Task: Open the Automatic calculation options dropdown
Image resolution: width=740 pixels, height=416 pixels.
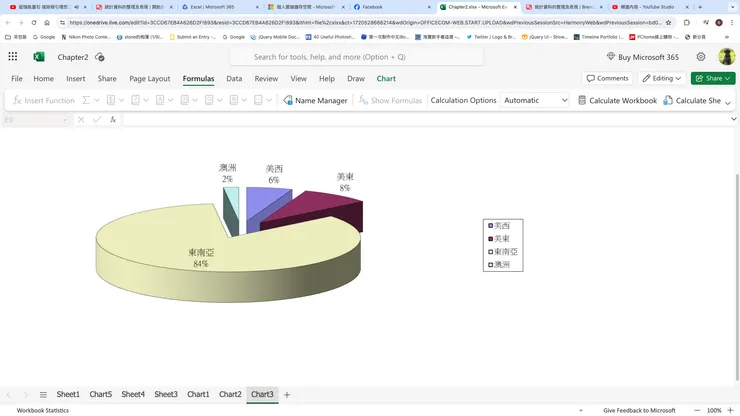Action: tap(534, 100)
